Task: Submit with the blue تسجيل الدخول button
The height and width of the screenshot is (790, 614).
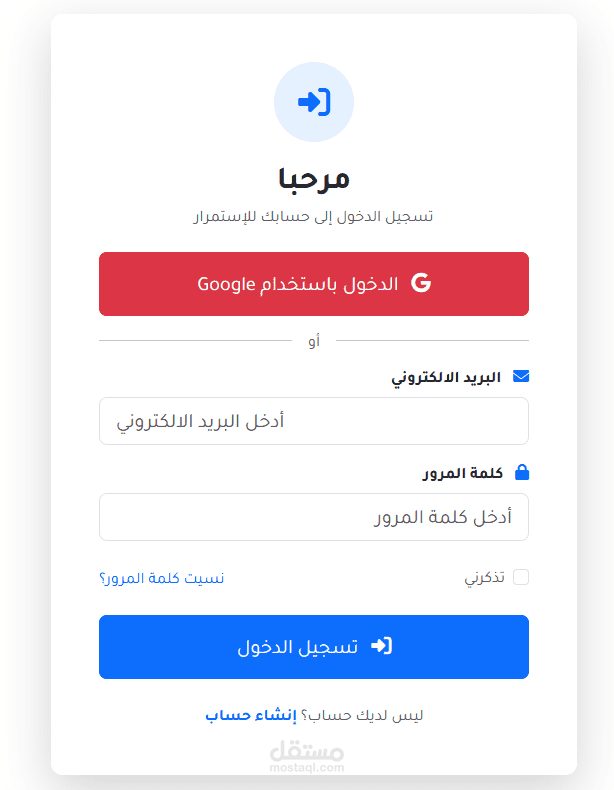Action: [x=314, y=647]
